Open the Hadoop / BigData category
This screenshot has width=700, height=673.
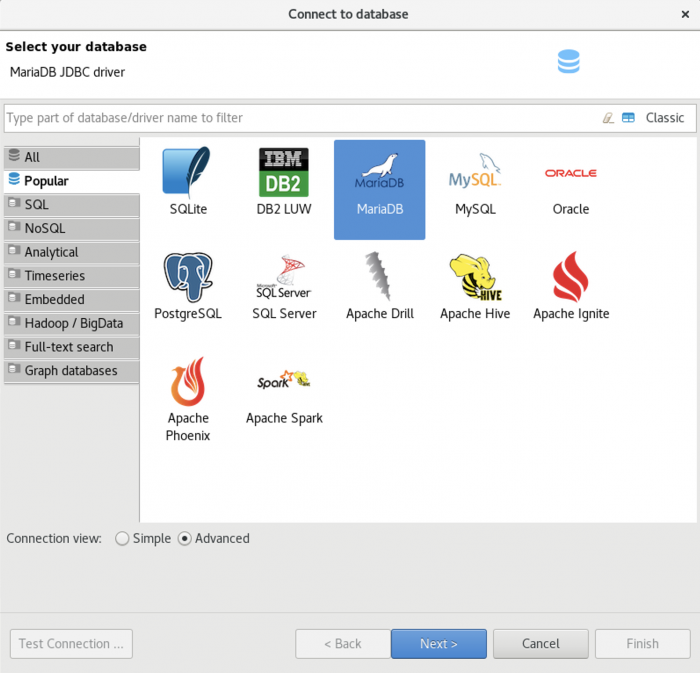click(72, 323)
